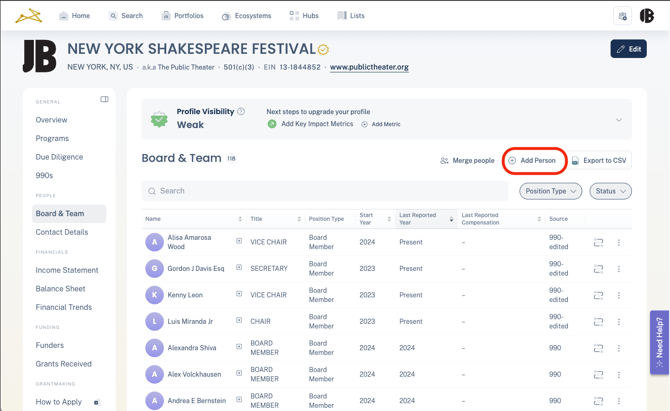Screen dimensions: 670x411
Task: Sort the table by Name column
Action: (240, 219)
